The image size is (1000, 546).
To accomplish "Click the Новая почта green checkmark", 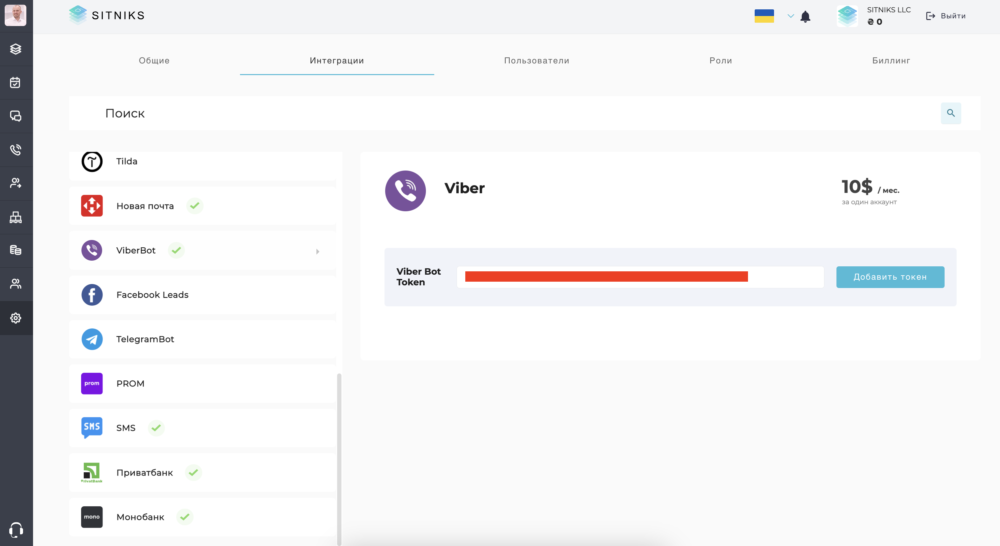I will click(x=195, y=205).
